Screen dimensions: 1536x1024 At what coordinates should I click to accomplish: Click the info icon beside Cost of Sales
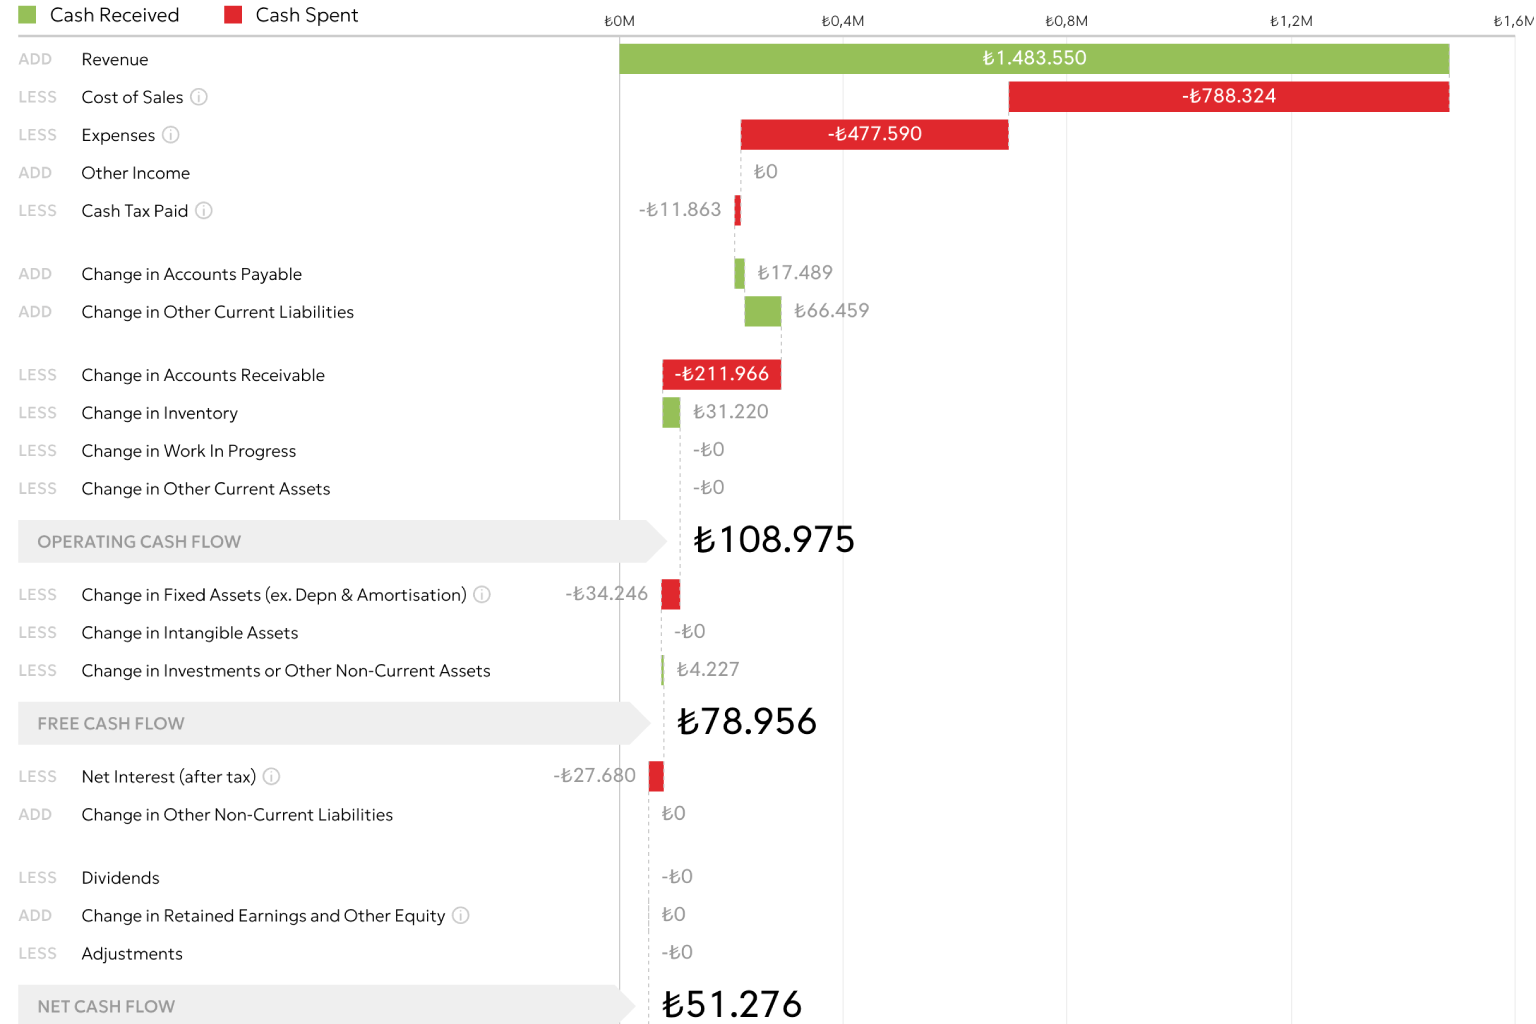(x=199, y=97)
